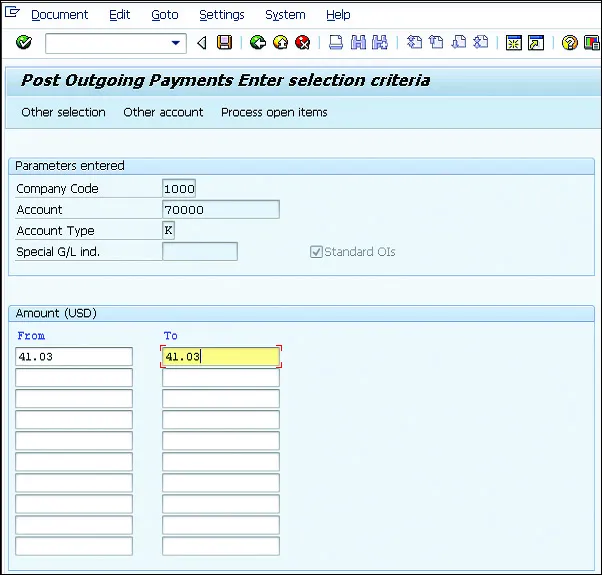Open Help with the question mark icon
The width and height of the screenshot is (602, 575).
[569, 43]
